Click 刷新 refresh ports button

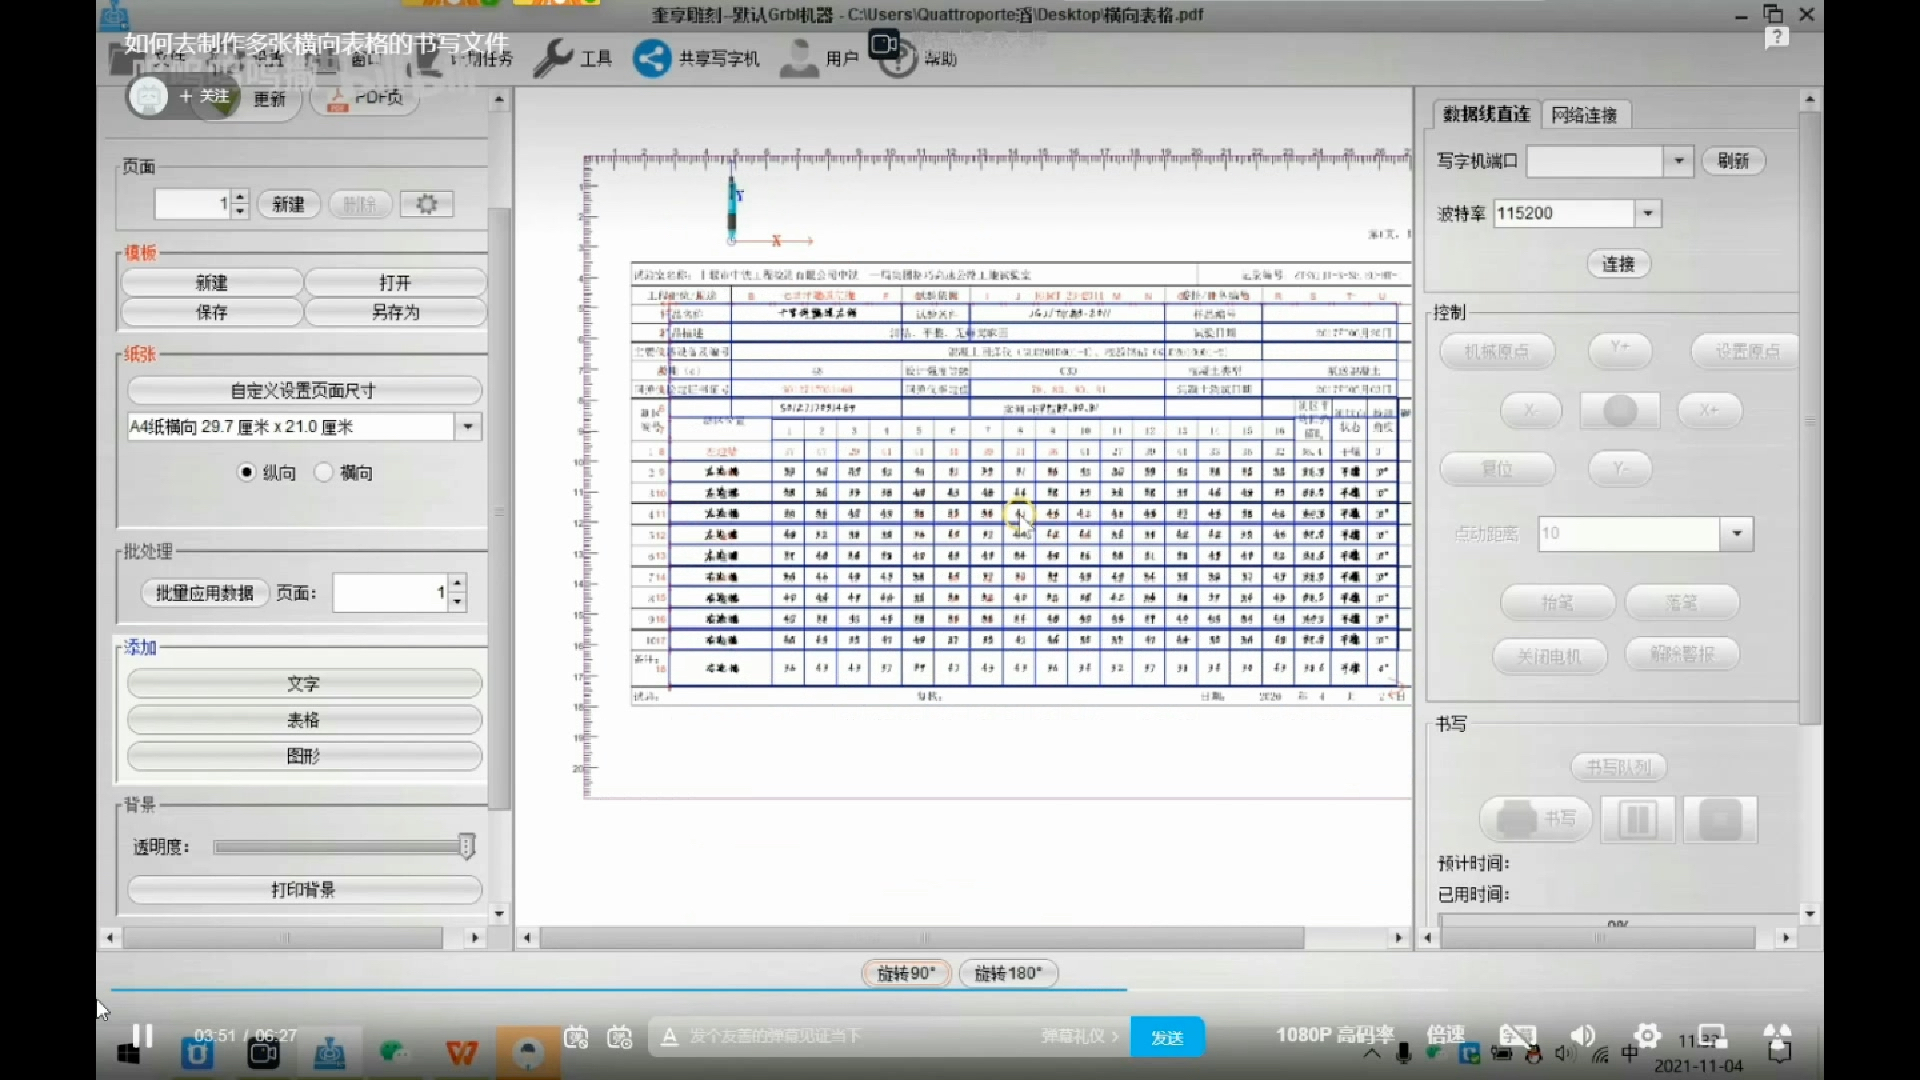tap(1733, 161)
